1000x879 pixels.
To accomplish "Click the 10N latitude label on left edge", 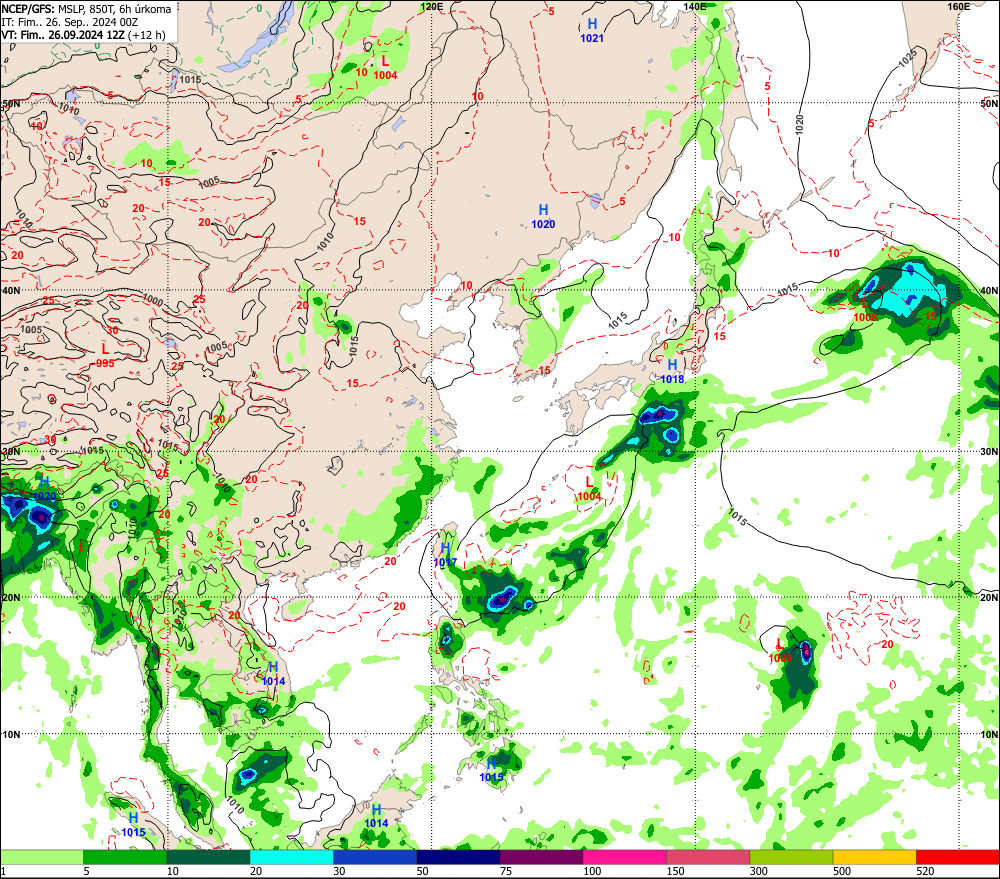I will pos(11,734).
